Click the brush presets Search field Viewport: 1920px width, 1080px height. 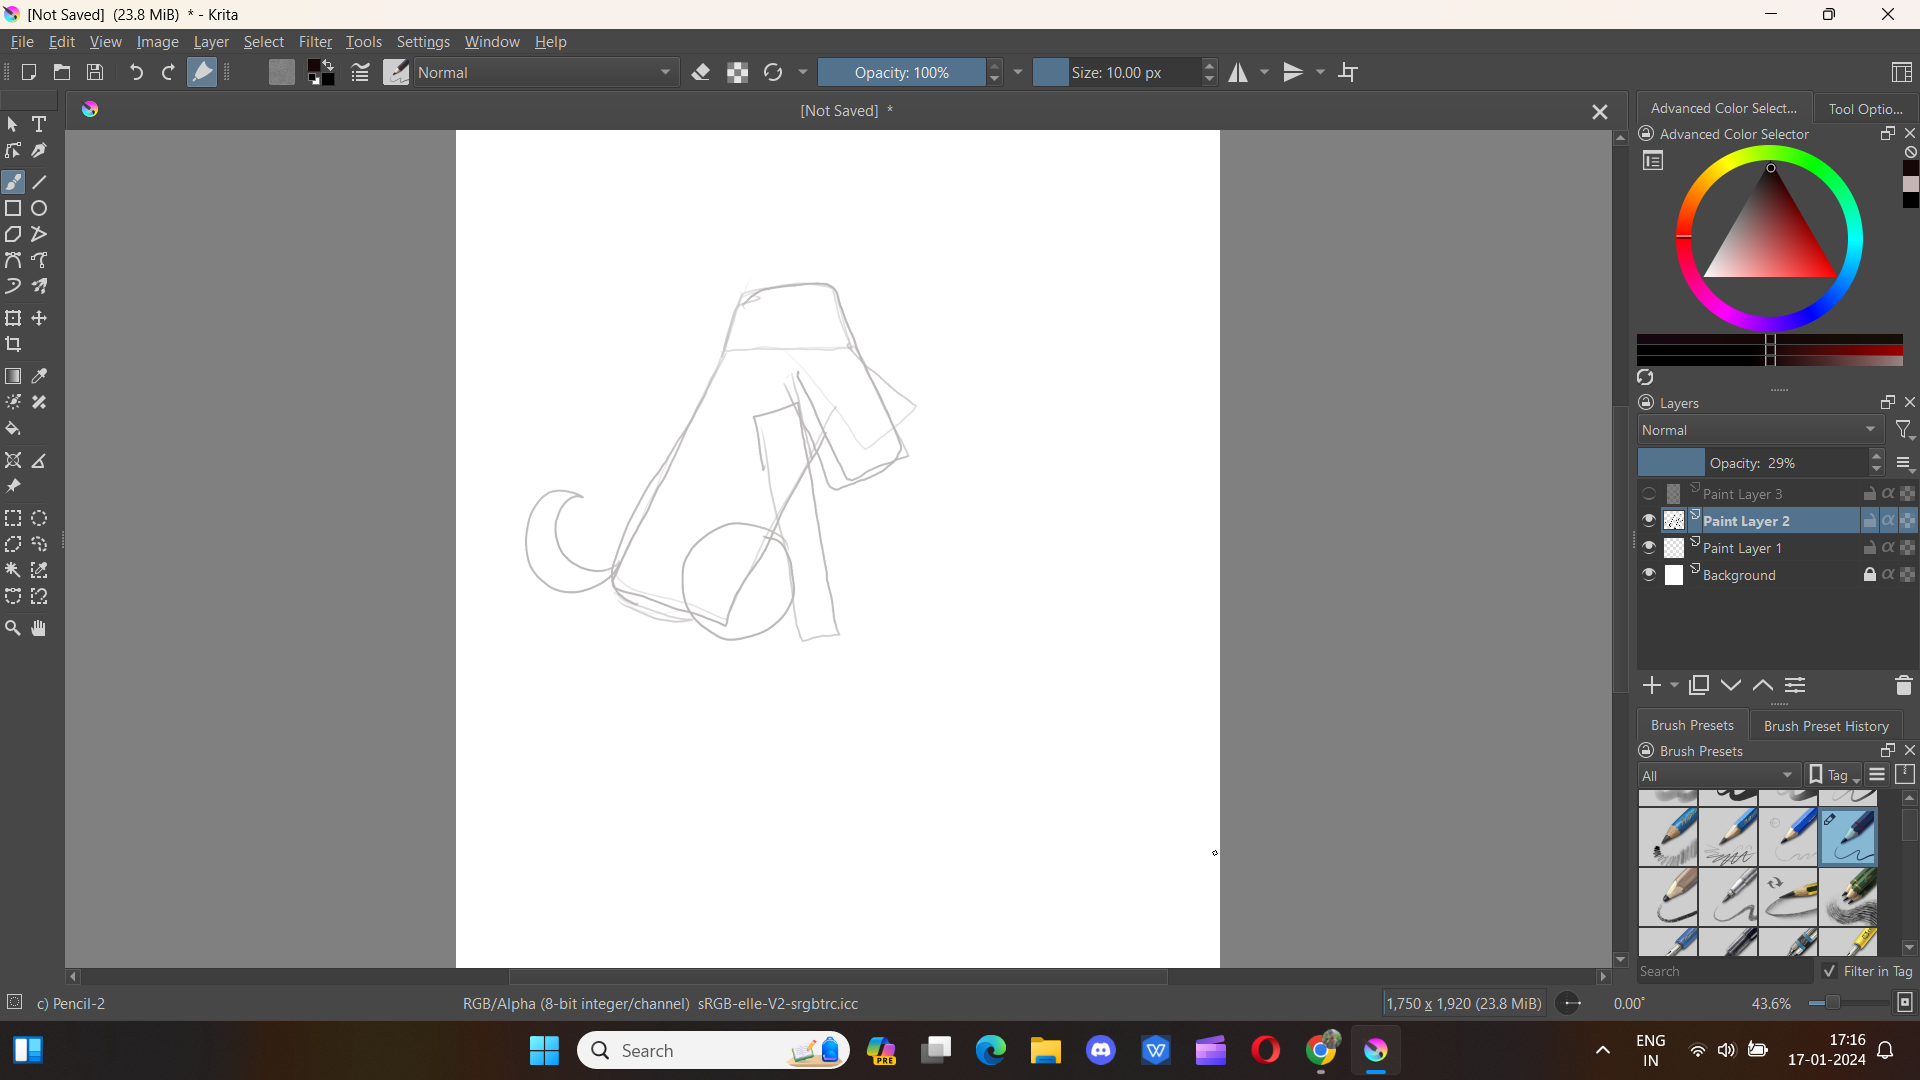click(1722, 971)
